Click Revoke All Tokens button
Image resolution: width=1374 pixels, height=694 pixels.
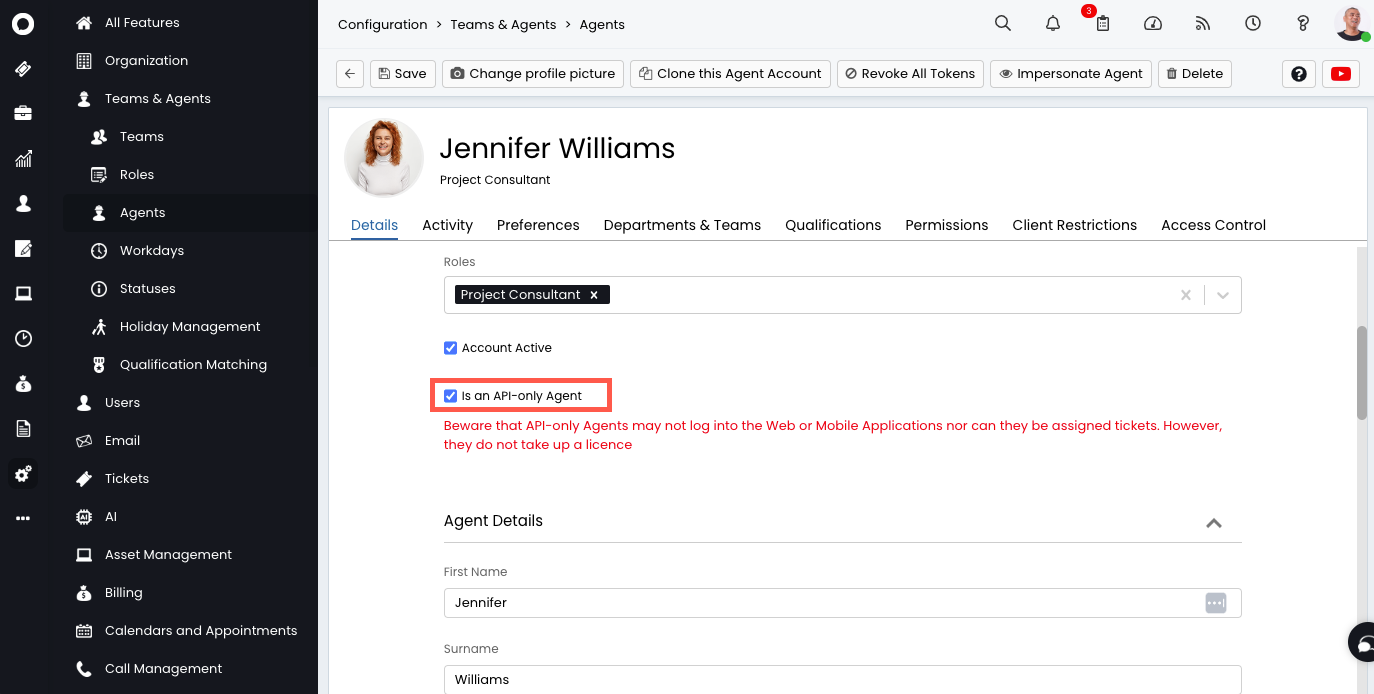[909, 73]
